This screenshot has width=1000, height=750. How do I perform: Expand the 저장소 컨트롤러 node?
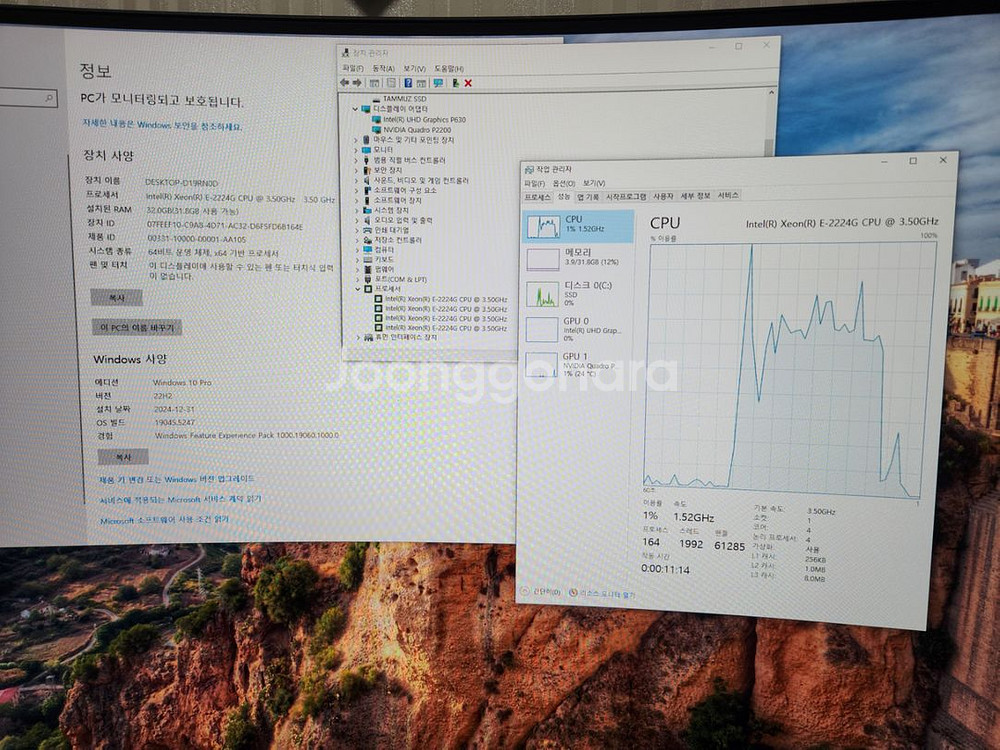(357, 240)
